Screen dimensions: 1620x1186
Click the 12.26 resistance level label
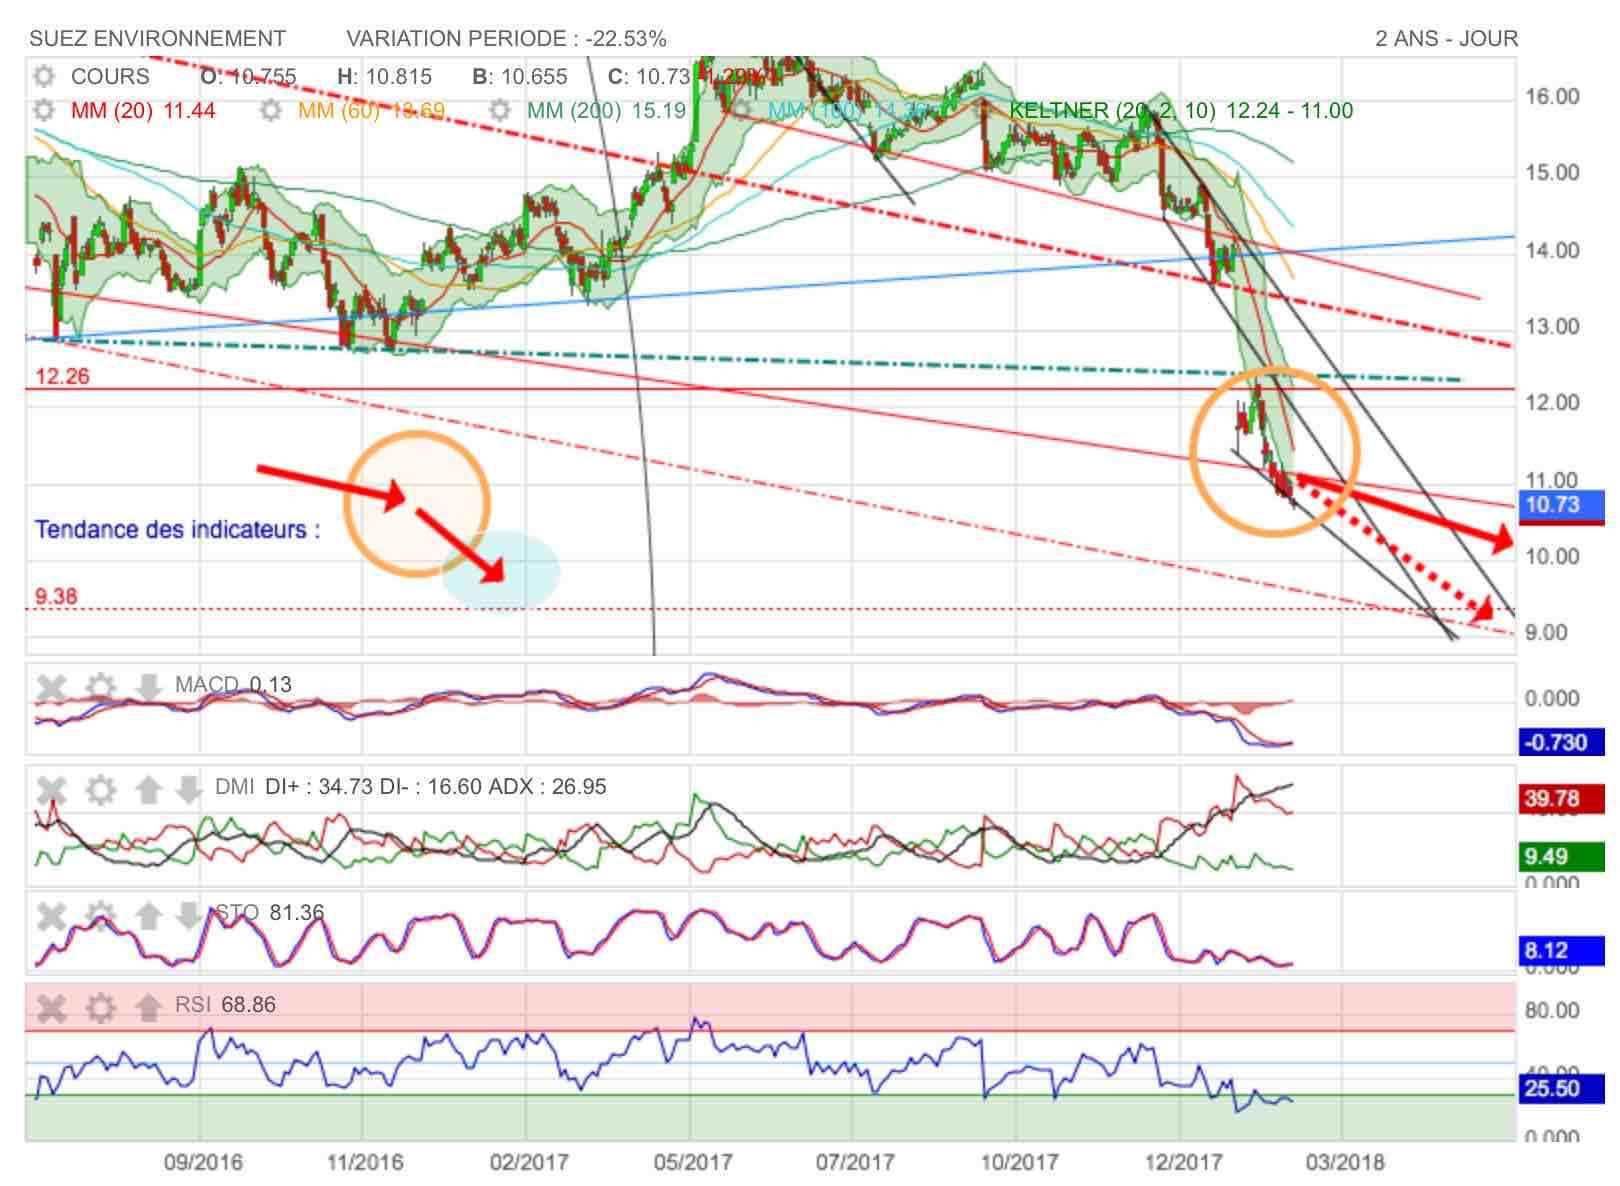62,376
